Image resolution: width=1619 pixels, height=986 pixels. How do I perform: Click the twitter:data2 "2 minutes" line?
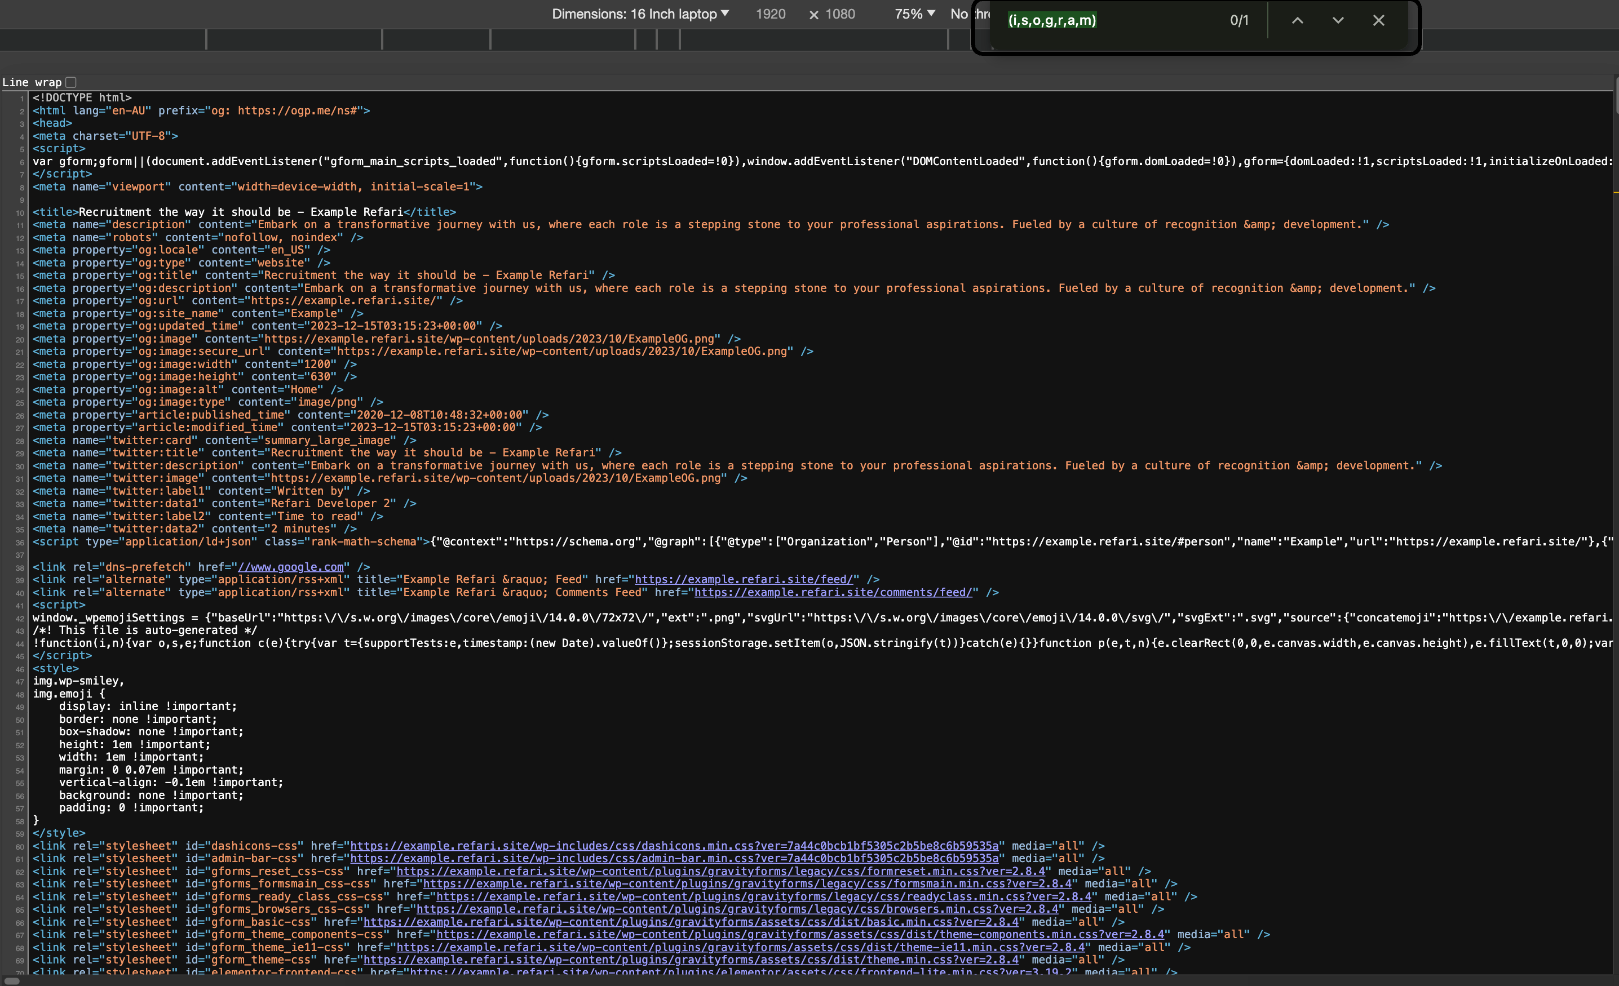(x=194, y=529)
